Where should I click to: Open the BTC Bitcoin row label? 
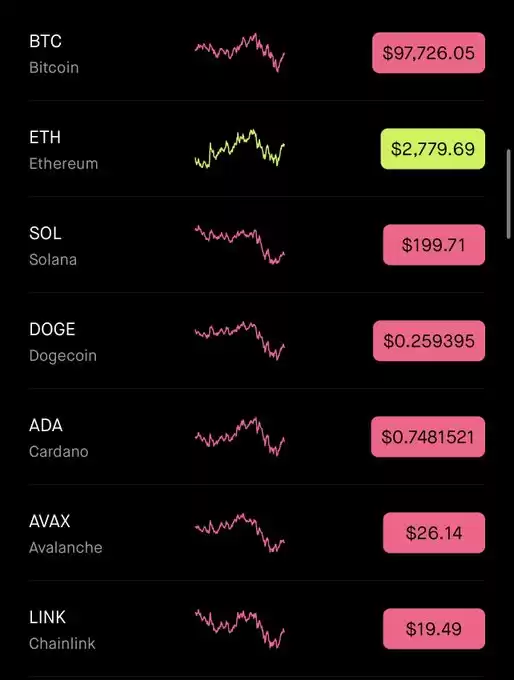[54, 54]
